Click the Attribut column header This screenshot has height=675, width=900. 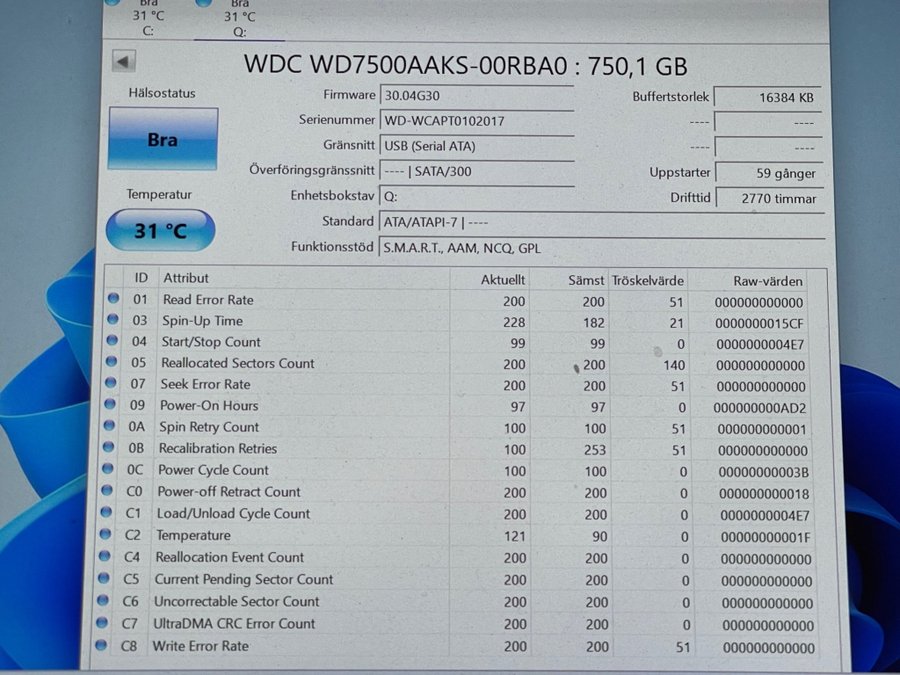(x=187, y=278)
